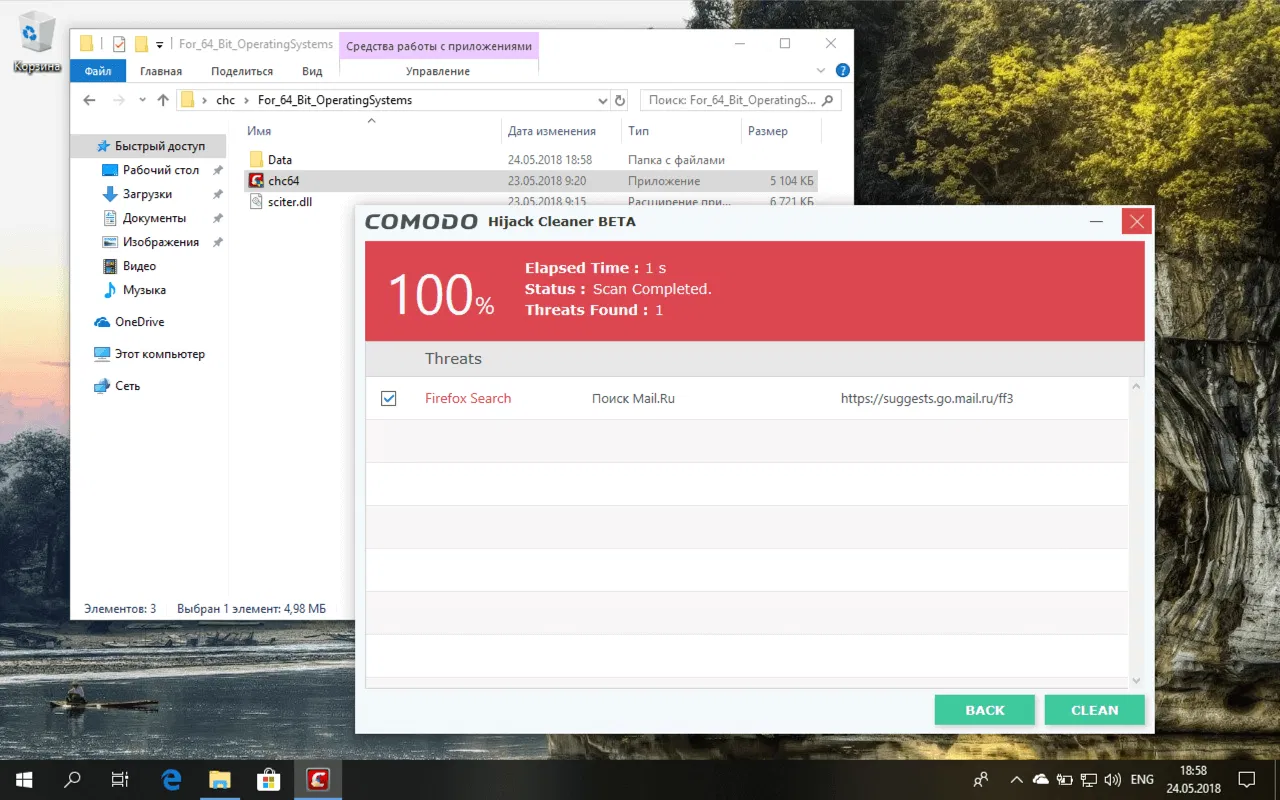Image resolution: width=1280 pixels, height=800 pixels.
Task: Click the Поиск Mail.Ru threat description
Action: click(633, 398)
